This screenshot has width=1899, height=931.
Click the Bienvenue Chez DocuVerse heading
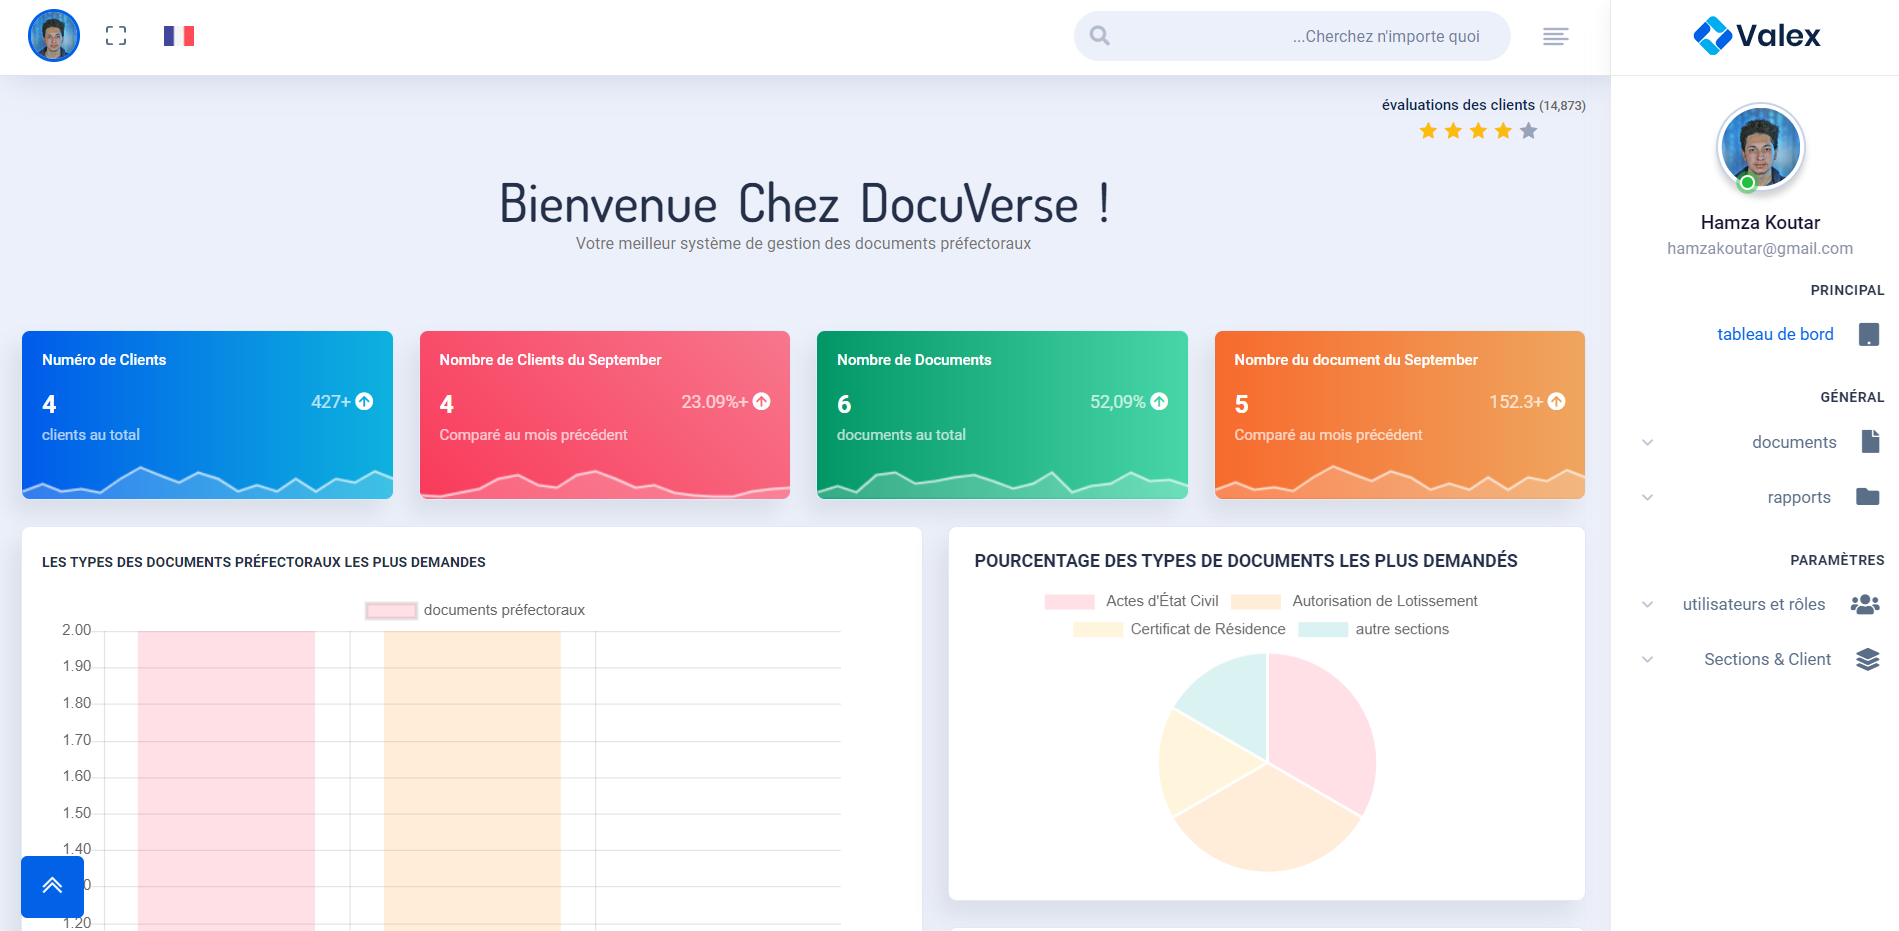804,204
